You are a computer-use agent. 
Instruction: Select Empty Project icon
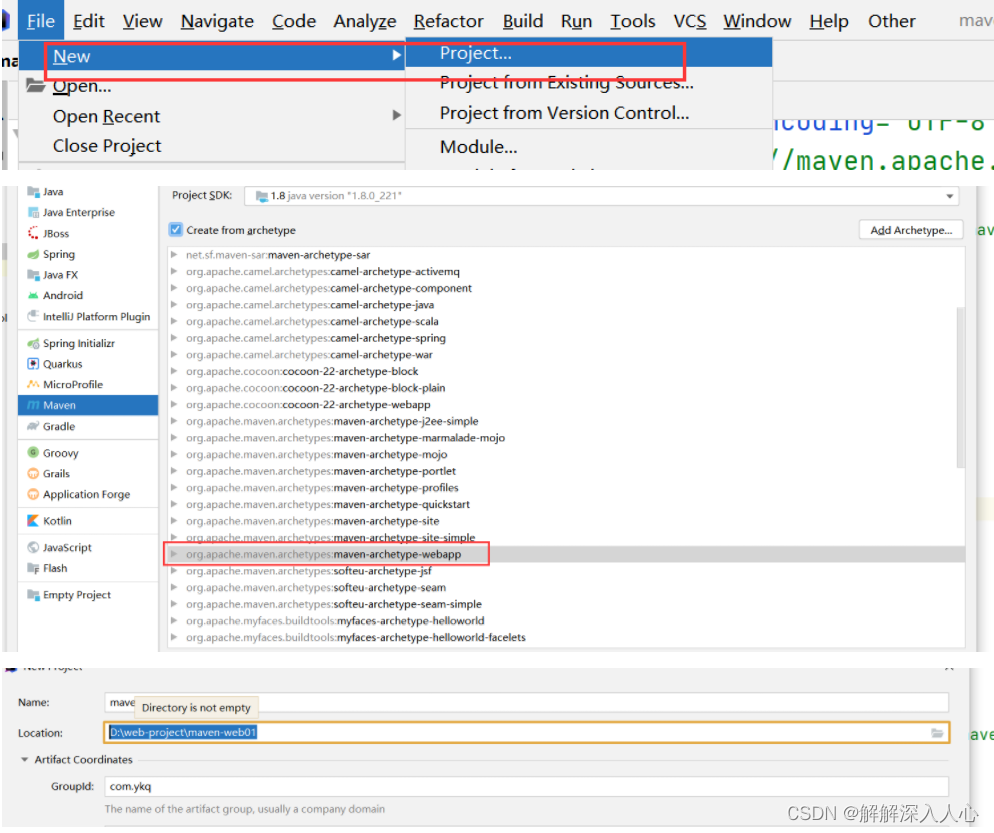[33, 595]
